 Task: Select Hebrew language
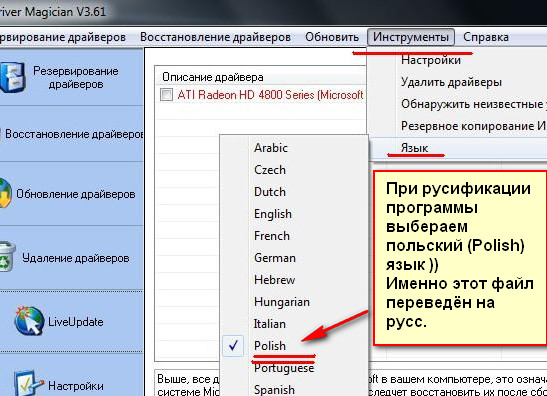tap(275, 280)
